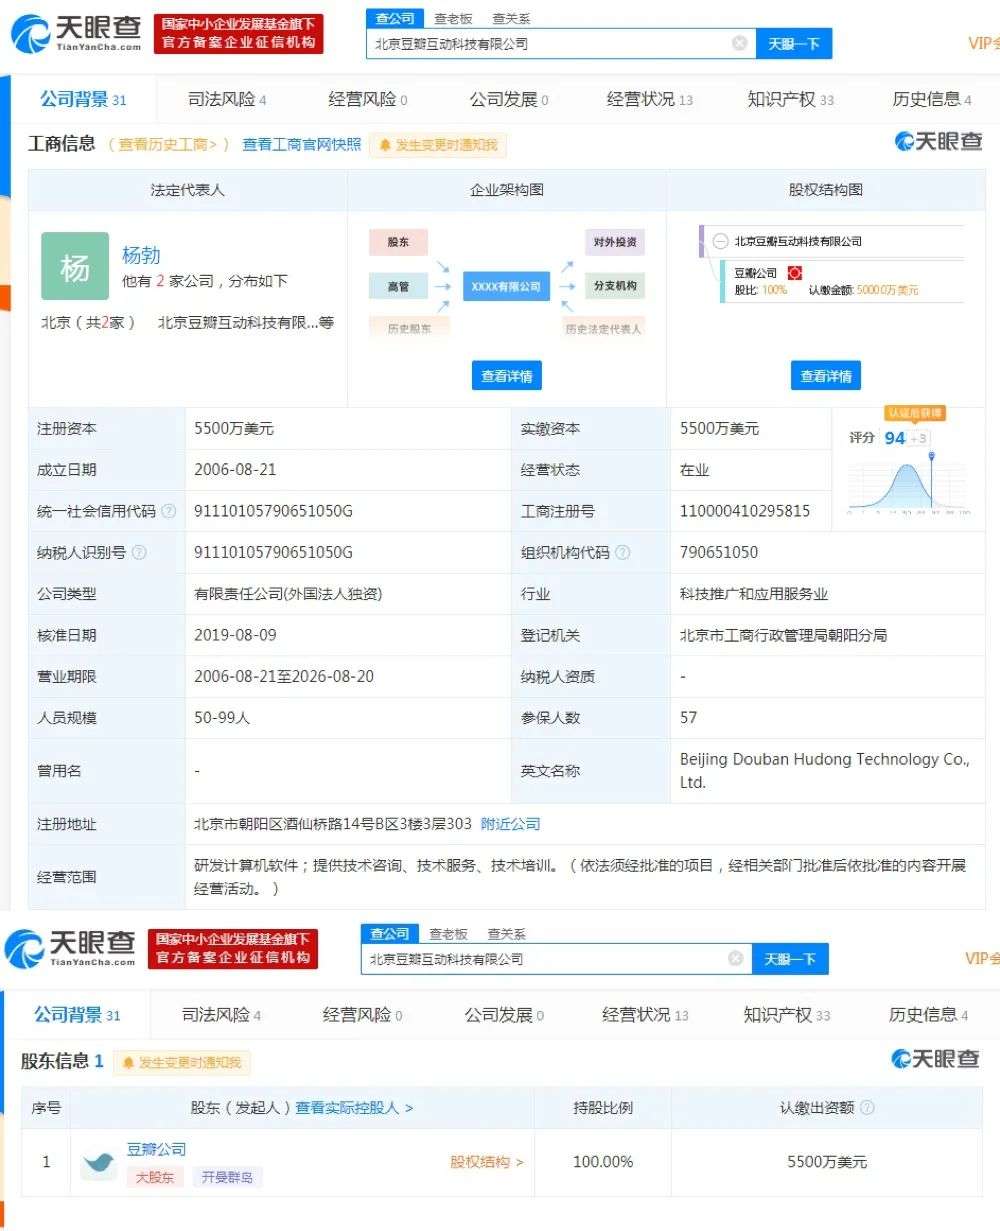Image resolution: width=1000 pixels, height=1231 pixels.
Task: Select 查老板 search mode in top header
Action: (453, 18)
